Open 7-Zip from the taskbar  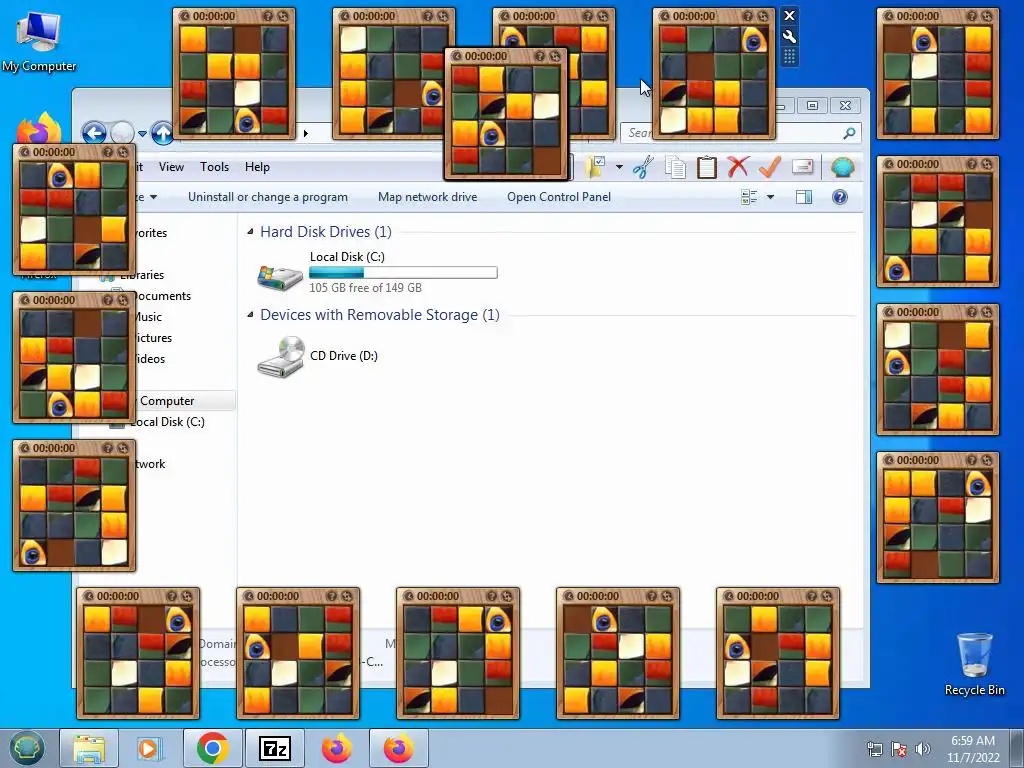(x=274, y=748)
